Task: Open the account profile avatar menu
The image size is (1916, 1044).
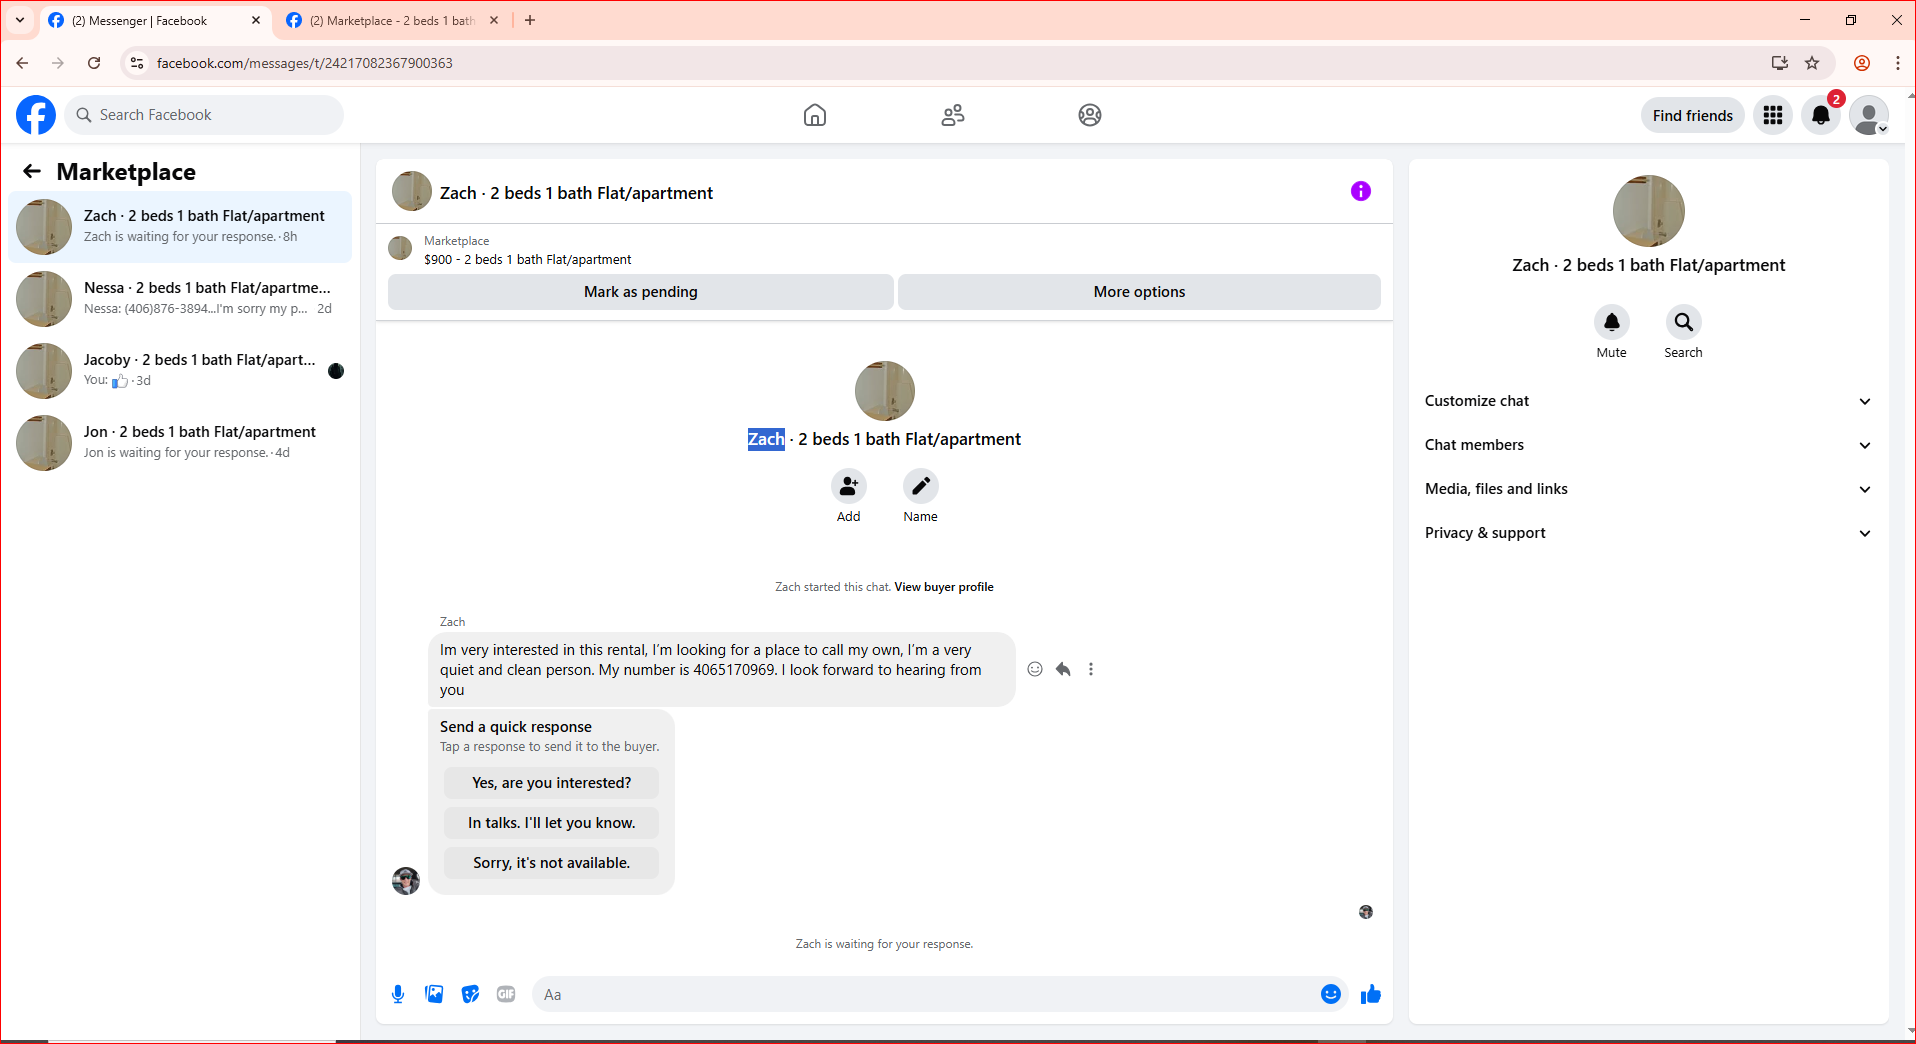Action: click(1869, 115)
